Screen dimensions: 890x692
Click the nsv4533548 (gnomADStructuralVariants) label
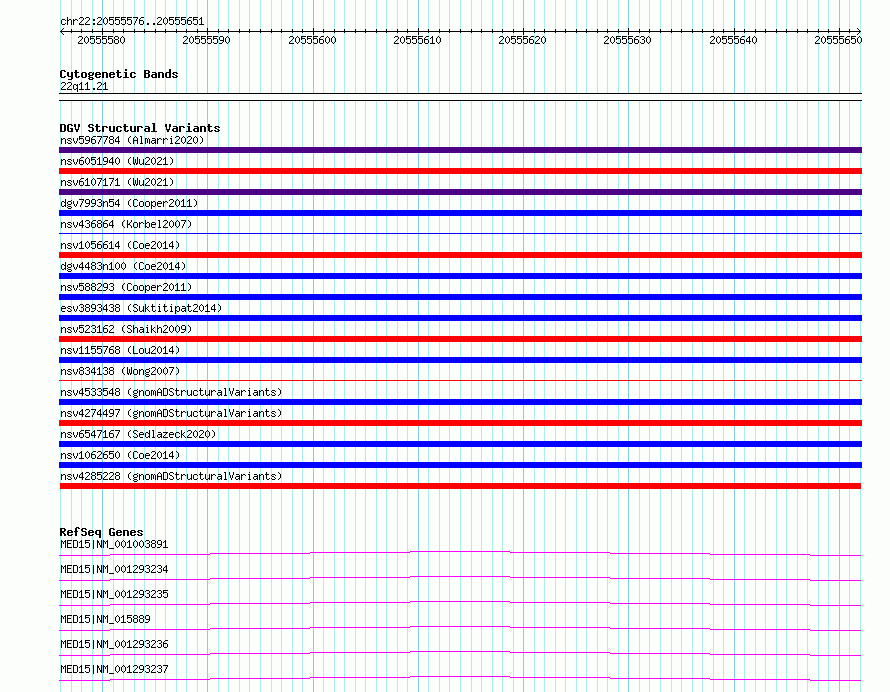tap(171, 392)
